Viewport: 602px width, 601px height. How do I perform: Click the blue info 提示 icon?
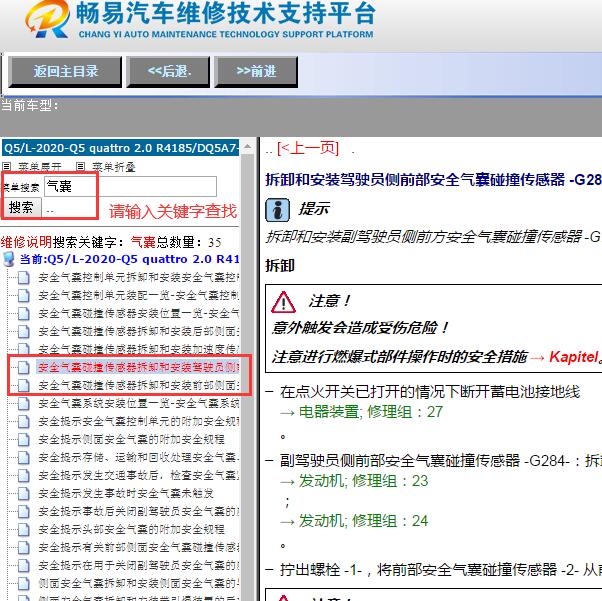[278, 210]
